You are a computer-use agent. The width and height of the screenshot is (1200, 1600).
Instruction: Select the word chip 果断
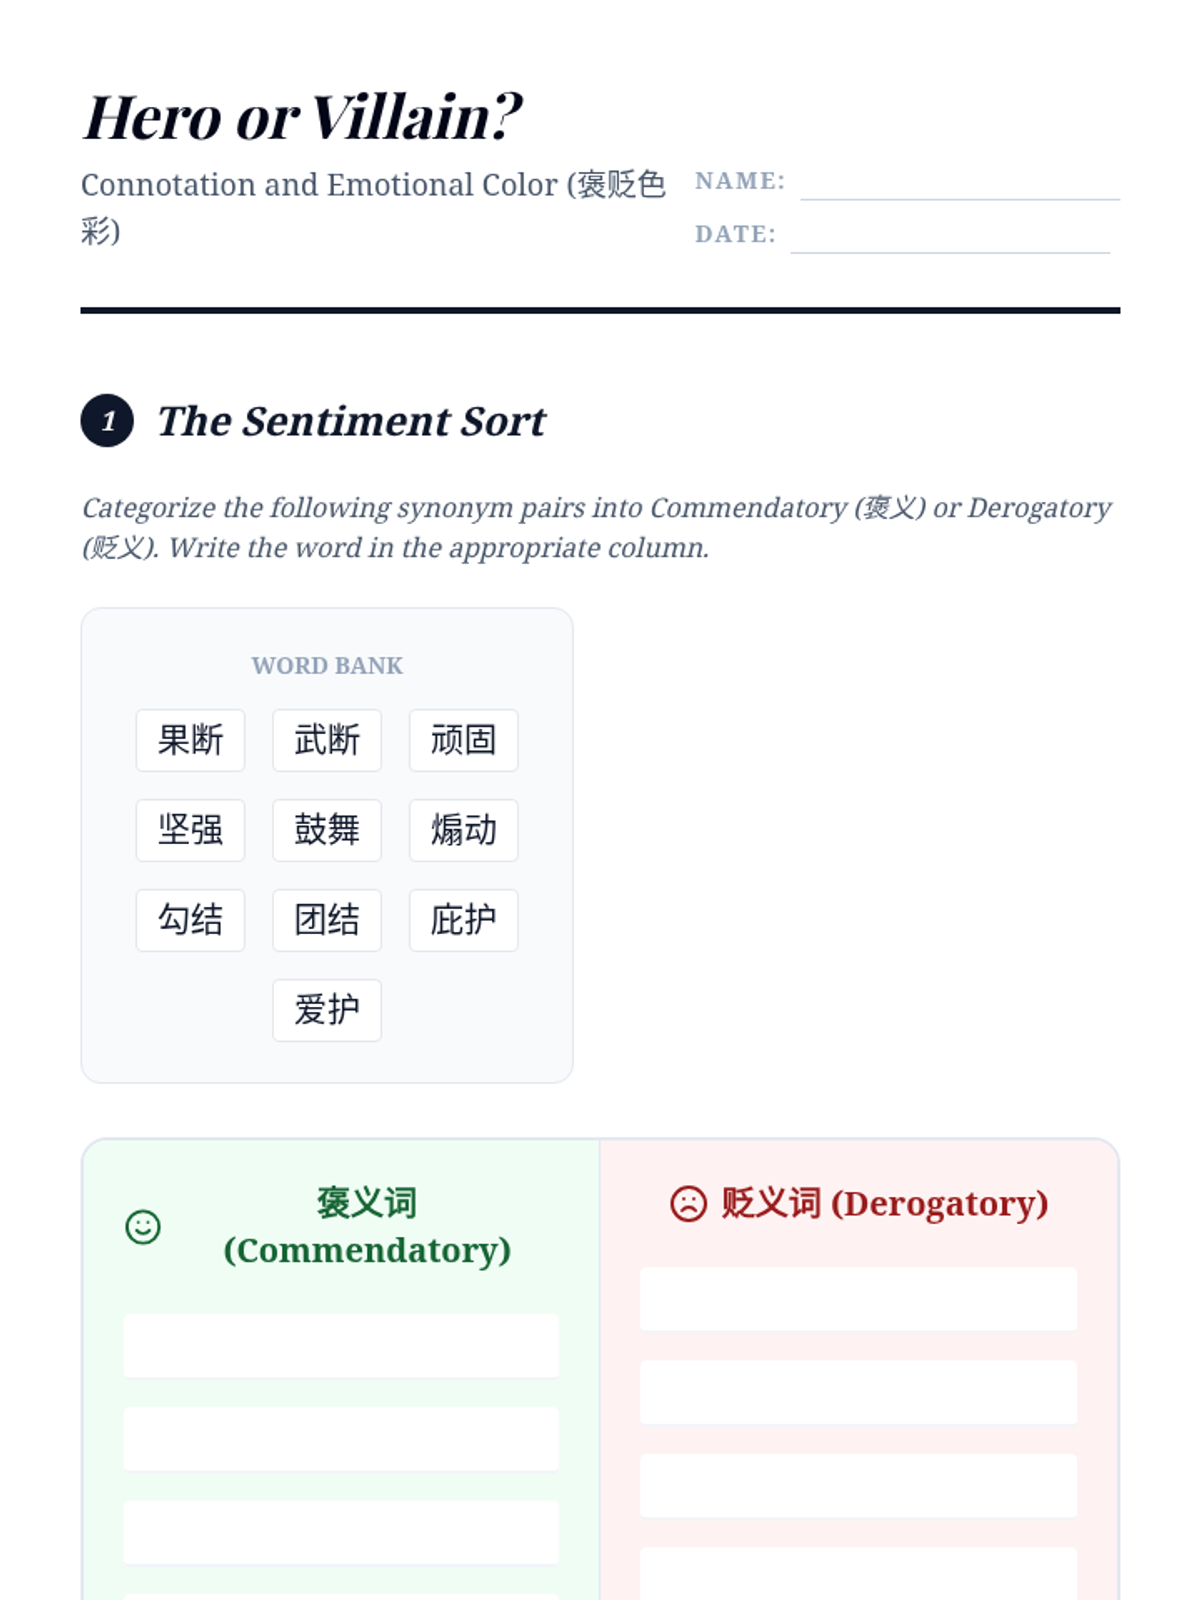190,740
